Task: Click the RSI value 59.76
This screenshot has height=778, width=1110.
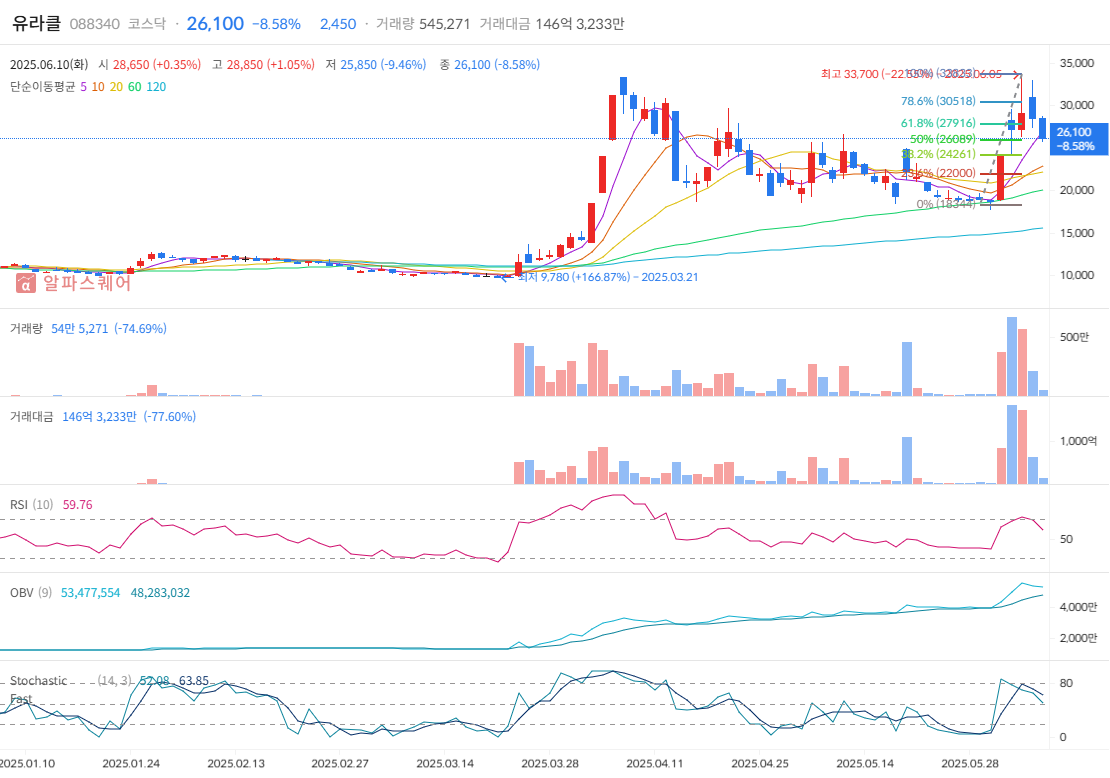Action: tap(77, 505)
